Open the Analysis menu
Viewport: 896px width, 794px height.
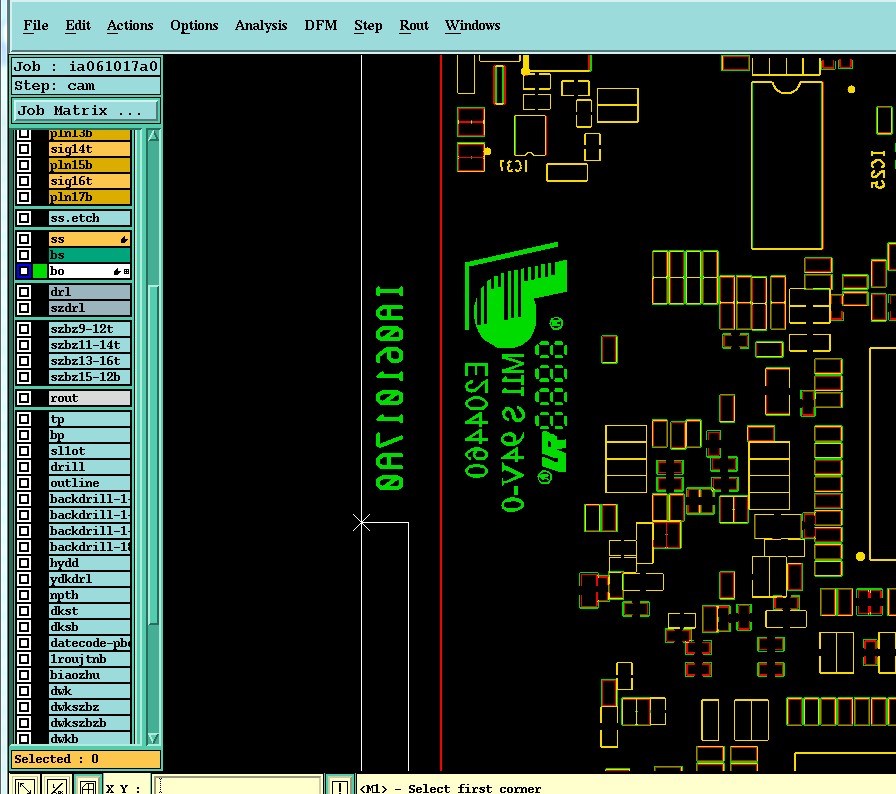tap(261, 26)
